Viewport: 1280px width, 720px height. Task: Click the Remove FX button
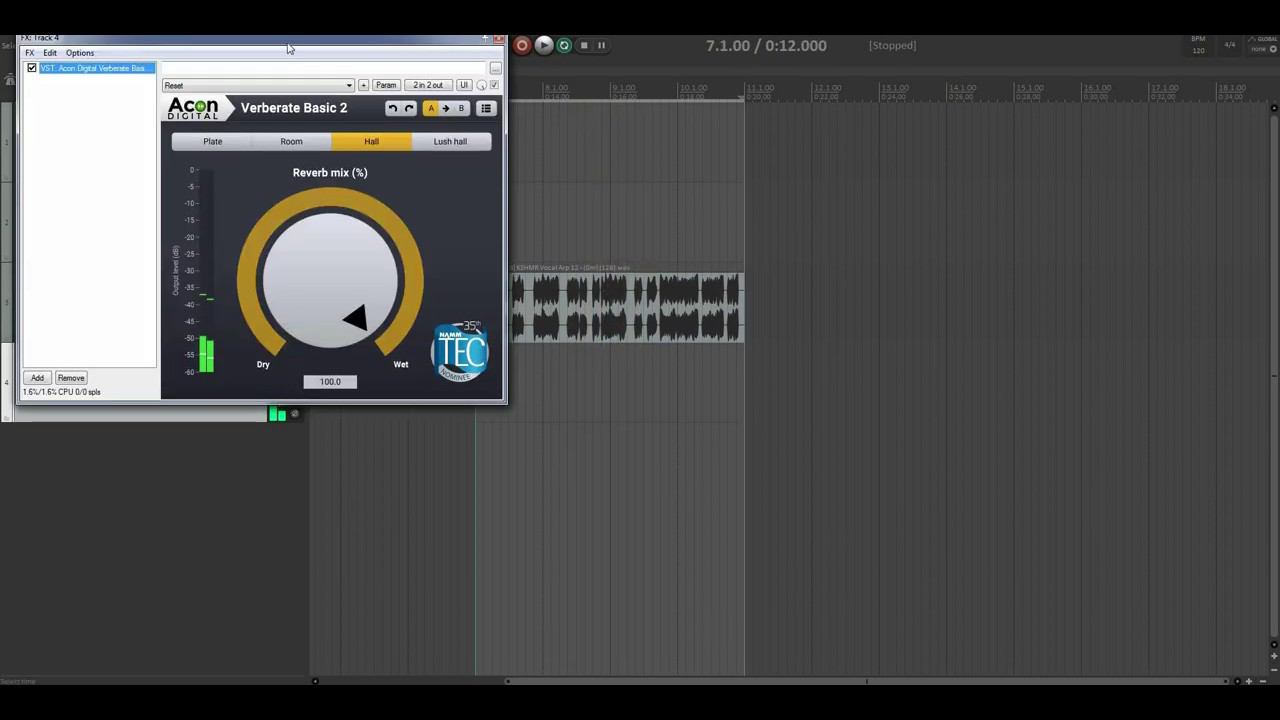click(71, 378)
